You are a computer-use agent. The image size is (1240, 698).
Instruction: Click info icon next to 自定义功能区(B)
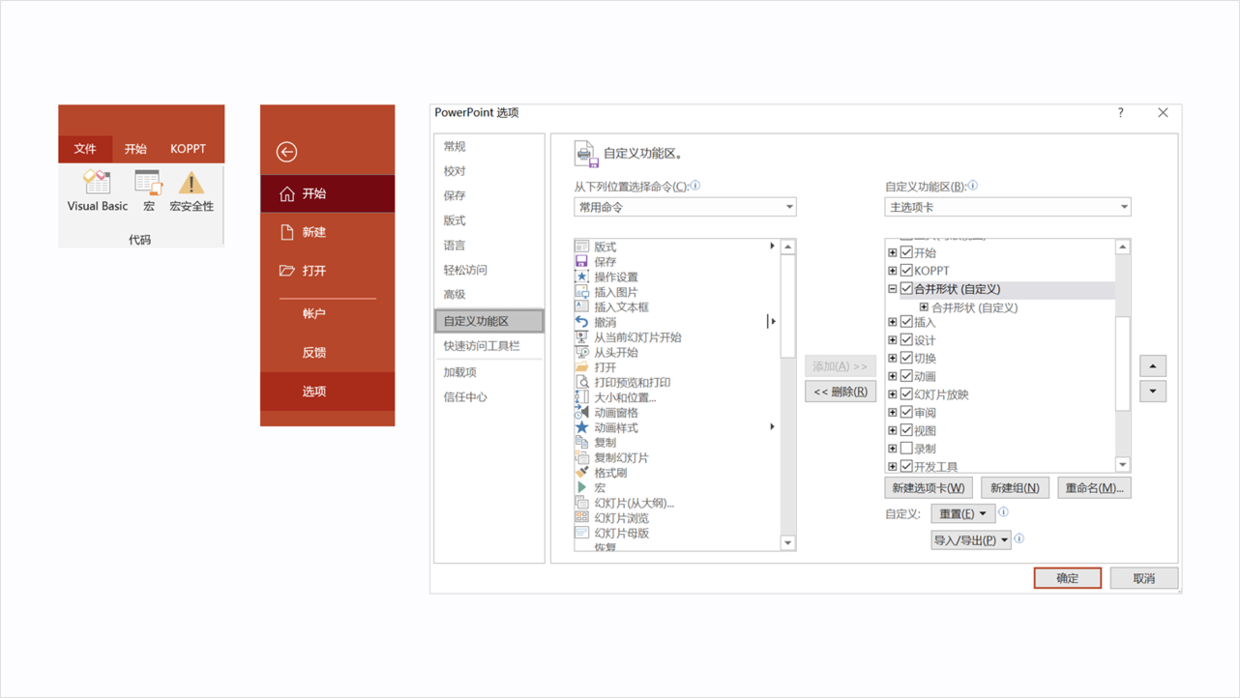[x=973, y=186]
